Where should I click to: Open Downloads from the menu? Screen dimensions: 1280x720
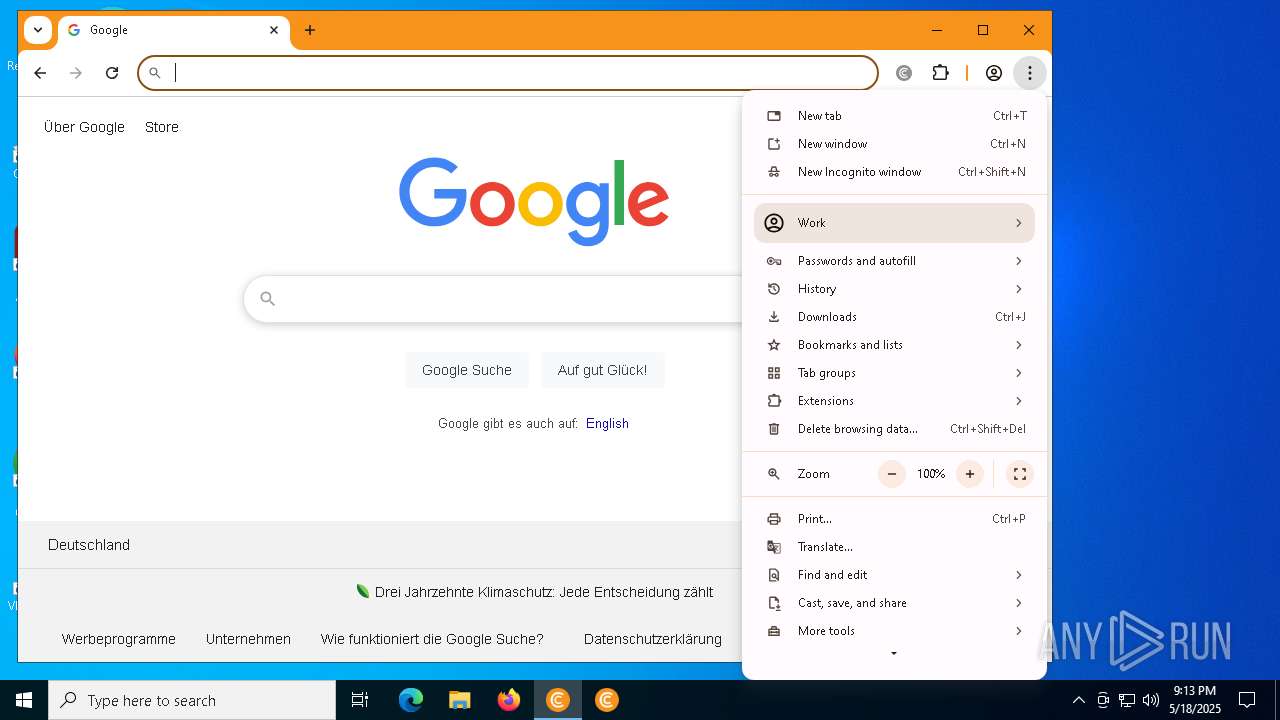click(895, 317)
